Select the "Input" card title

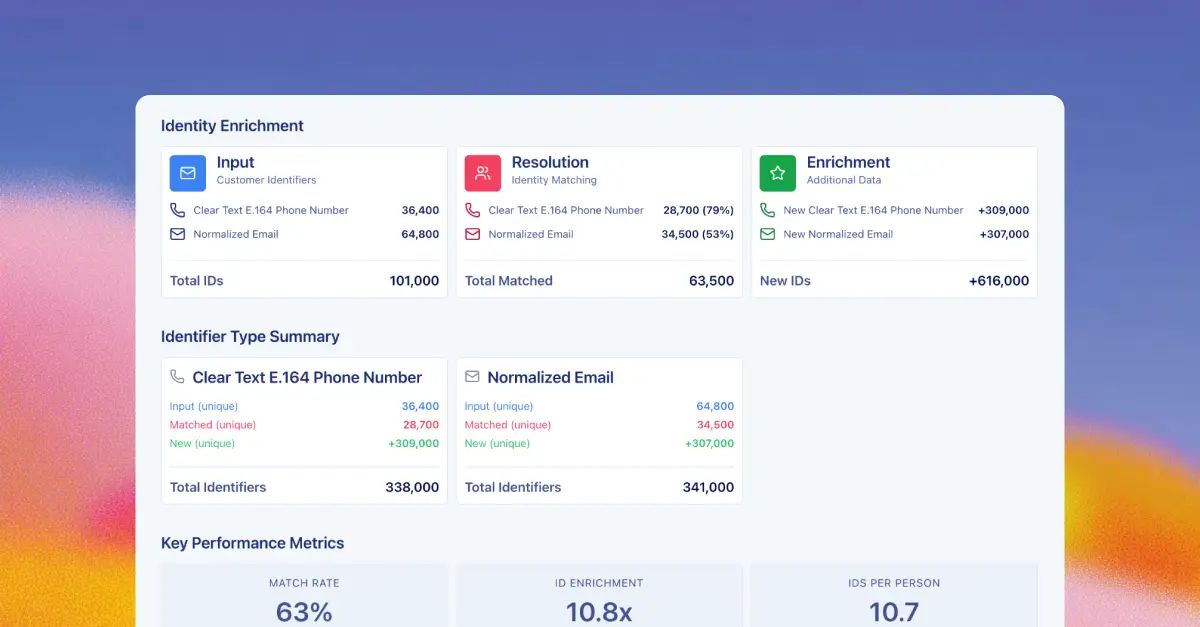(235, 162)
